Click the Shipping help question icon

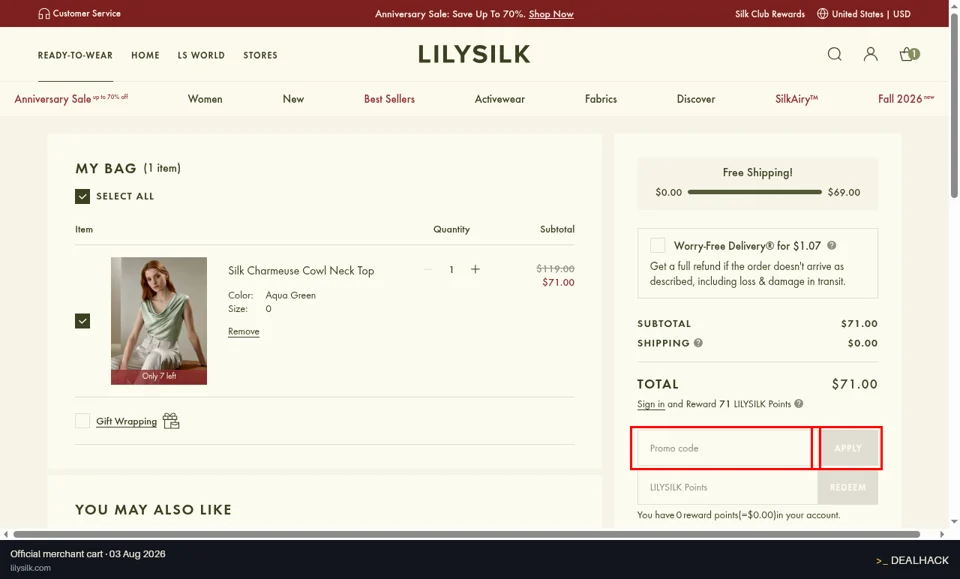(x=698, y=343)
